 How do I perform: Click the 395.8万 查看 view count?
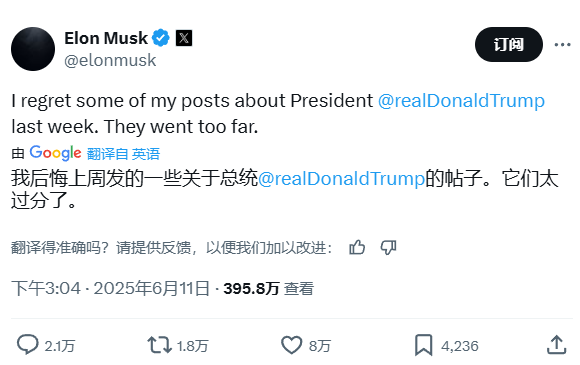tap(269, 288)
